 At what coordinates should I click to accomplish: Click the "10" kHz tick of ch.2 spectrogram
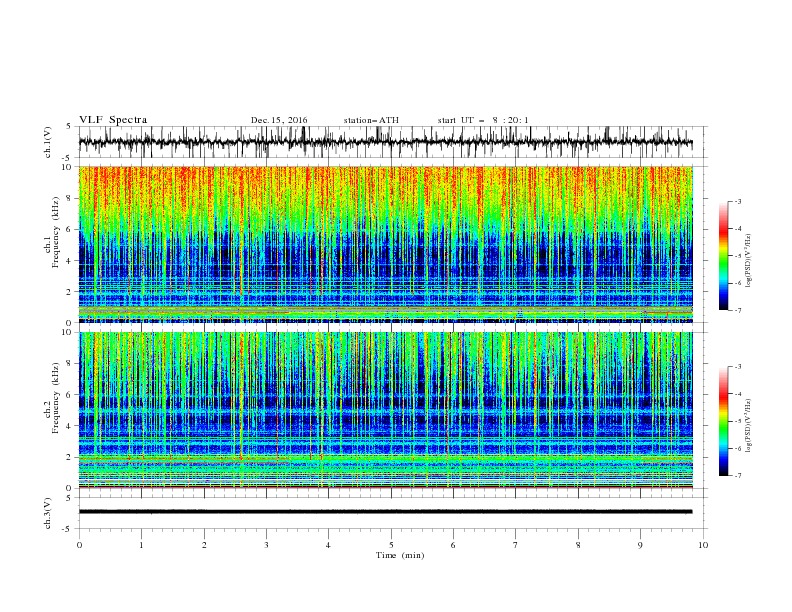68,332
